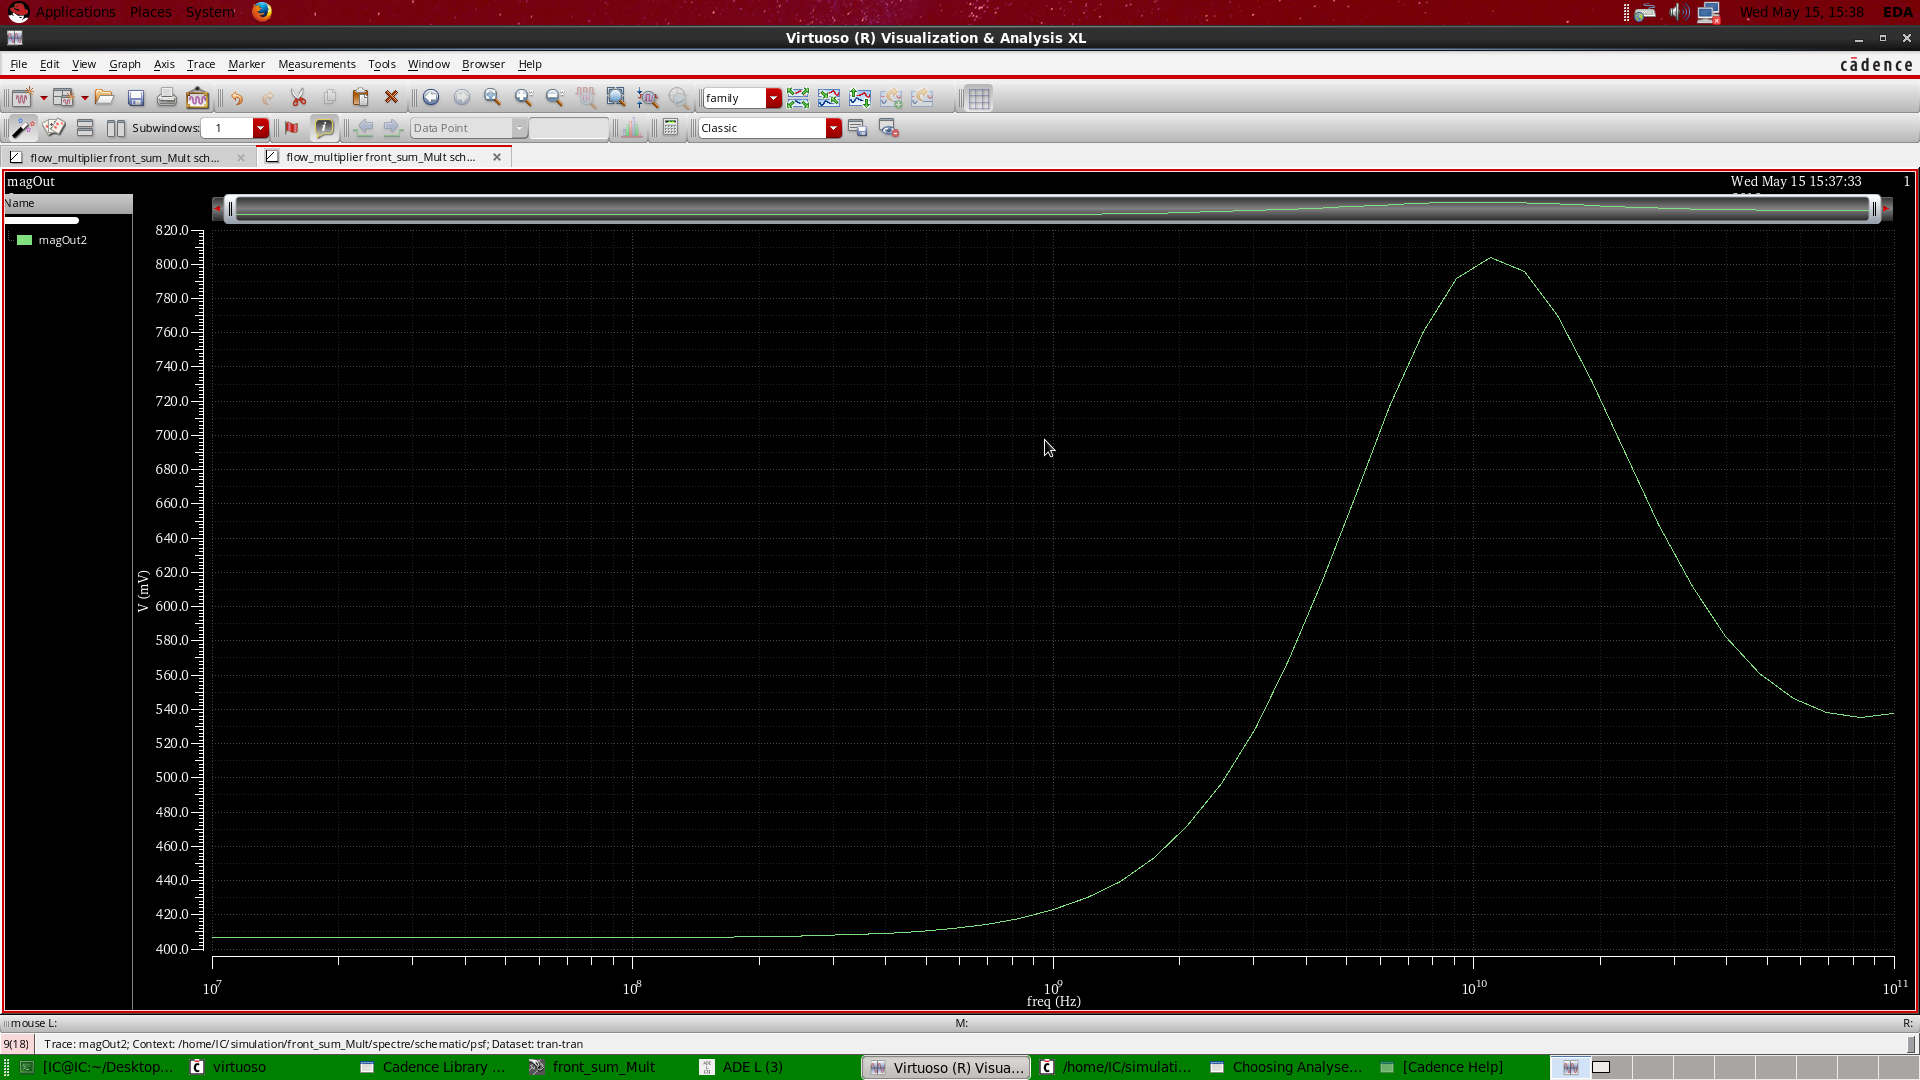Switch to first flow_multiplier tab
Screen dimensions: 1920x1080
(125, 158)
